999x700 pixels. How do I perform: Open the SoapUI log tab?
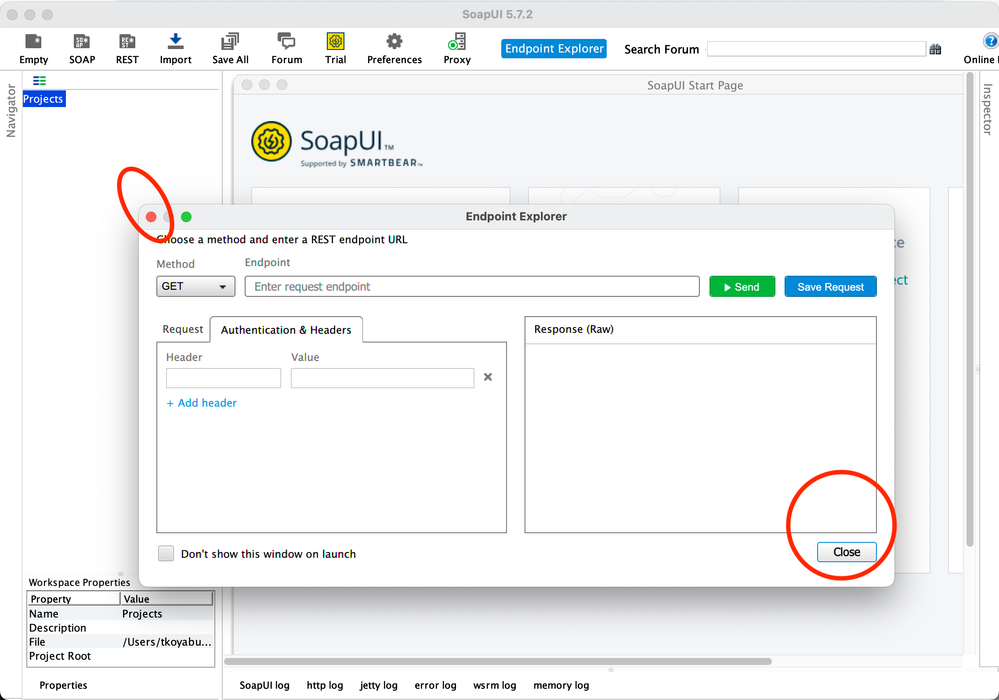click(264, 685)
